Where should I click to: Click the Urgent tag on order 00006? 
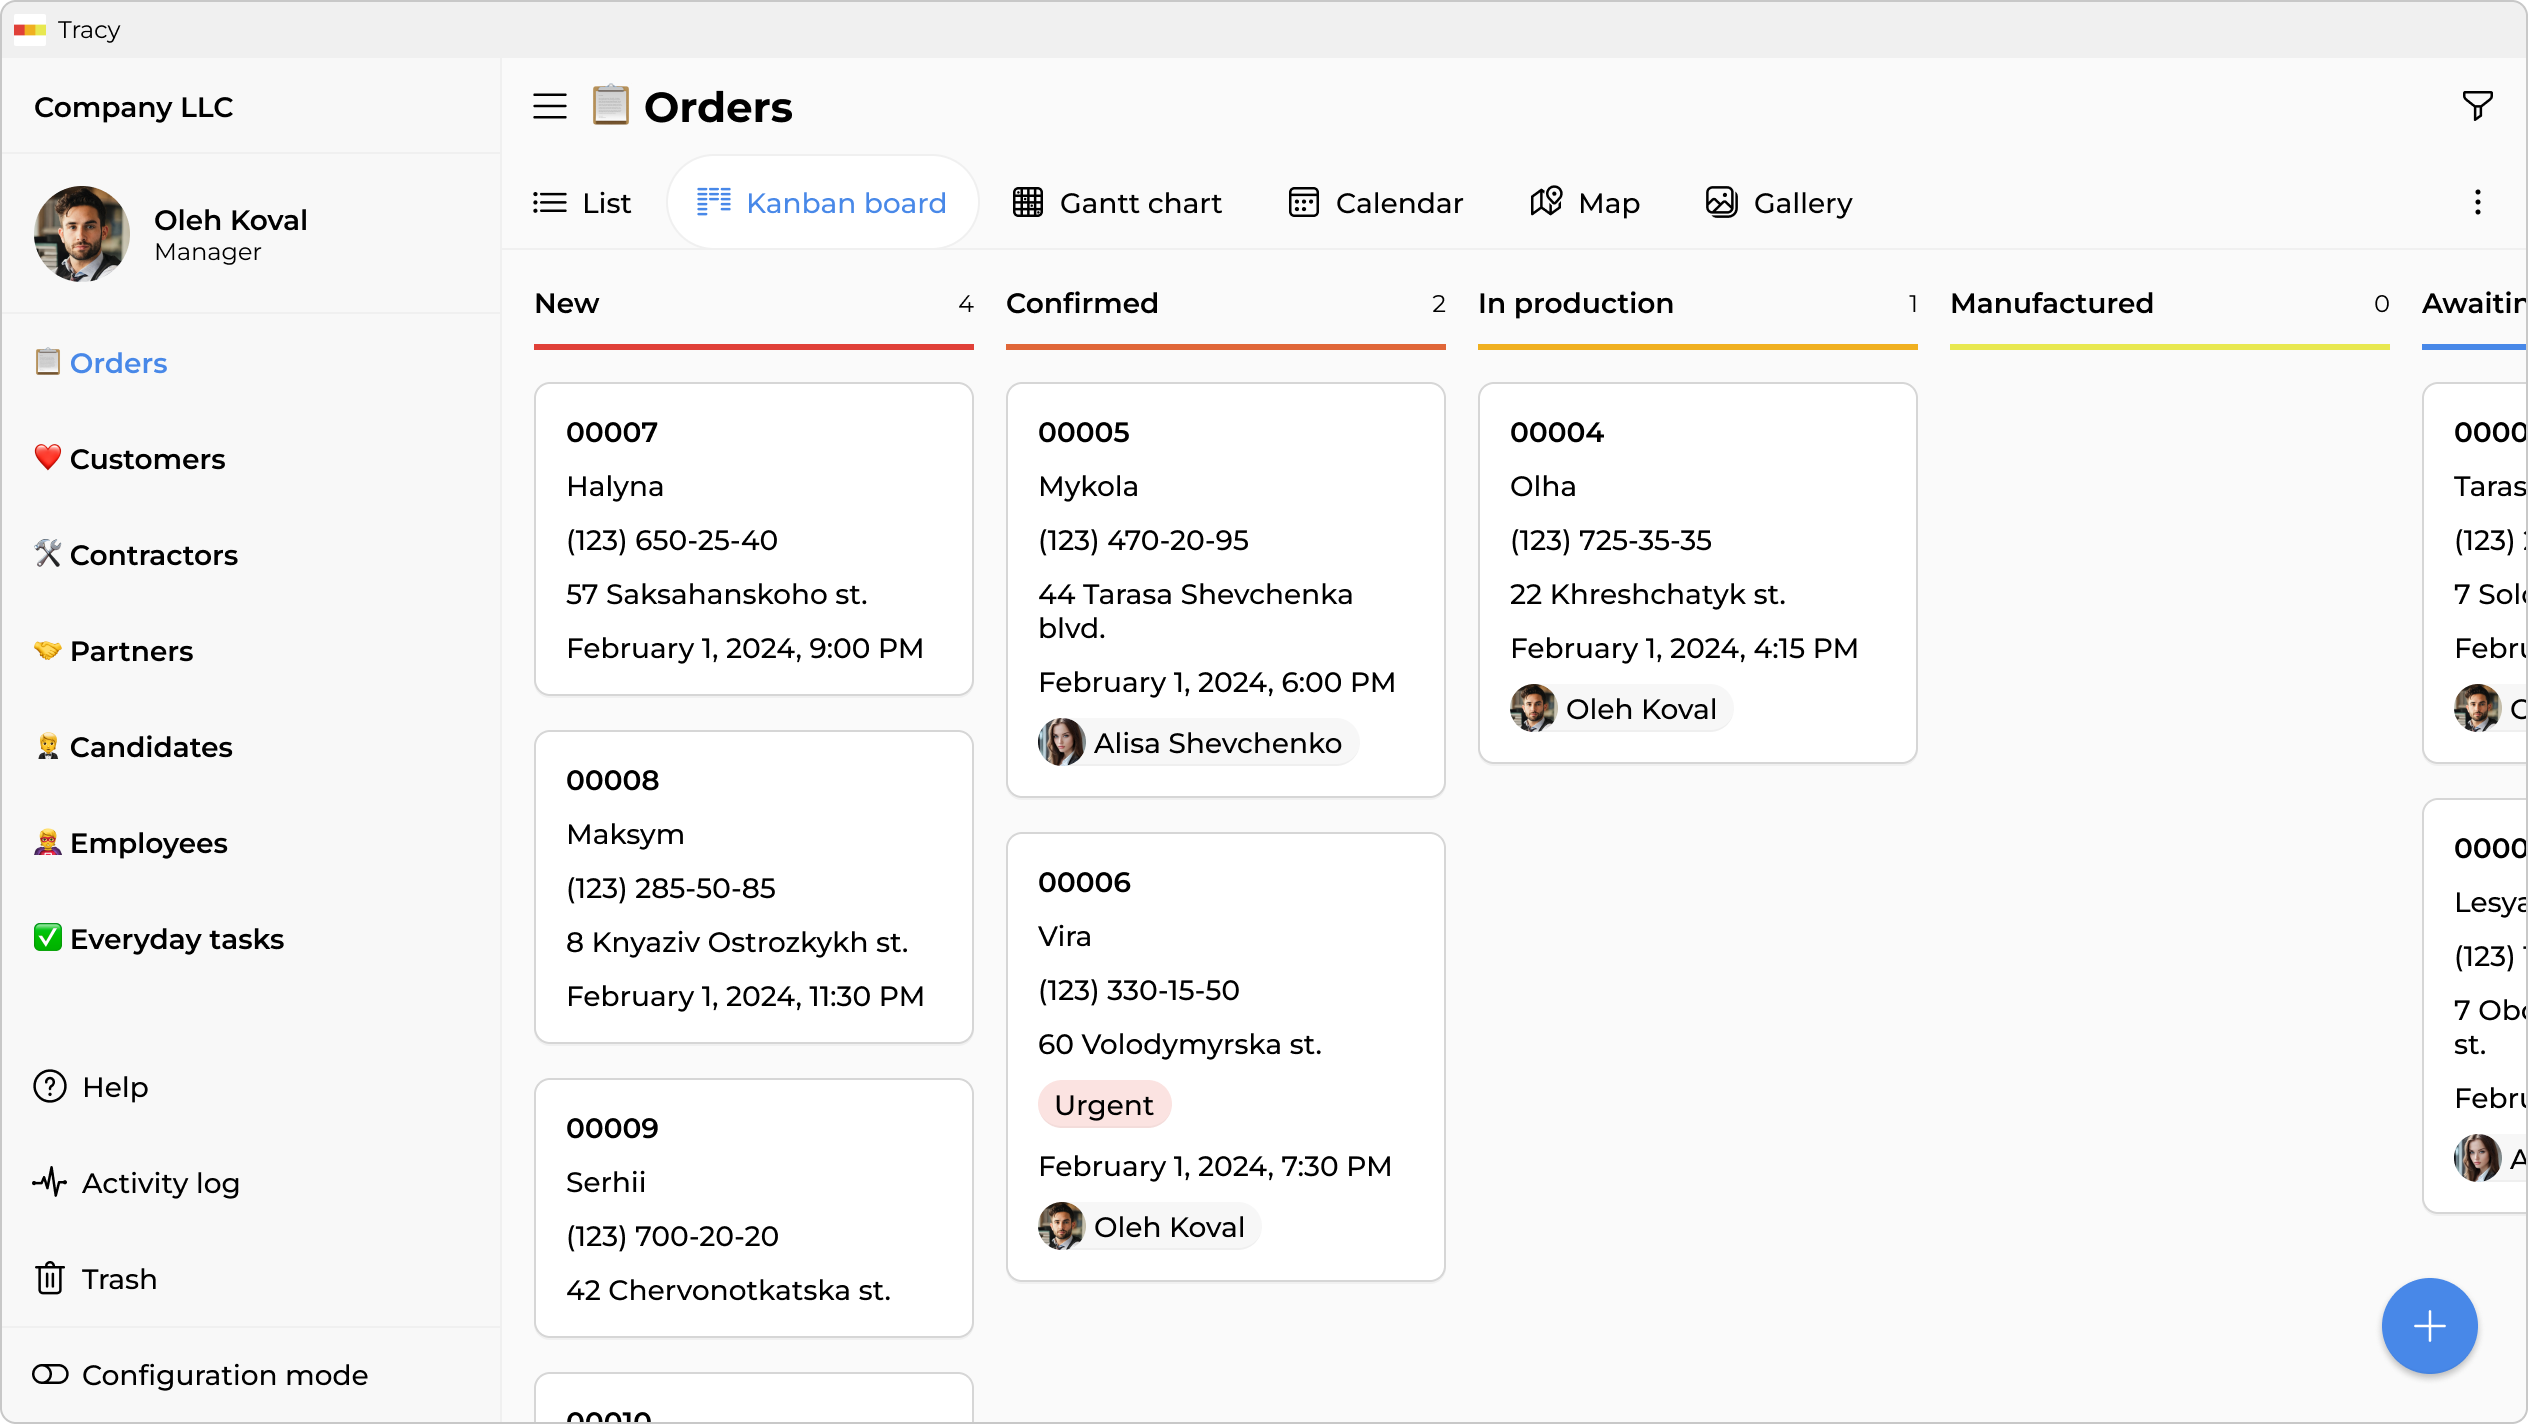click(1104, 1105)
